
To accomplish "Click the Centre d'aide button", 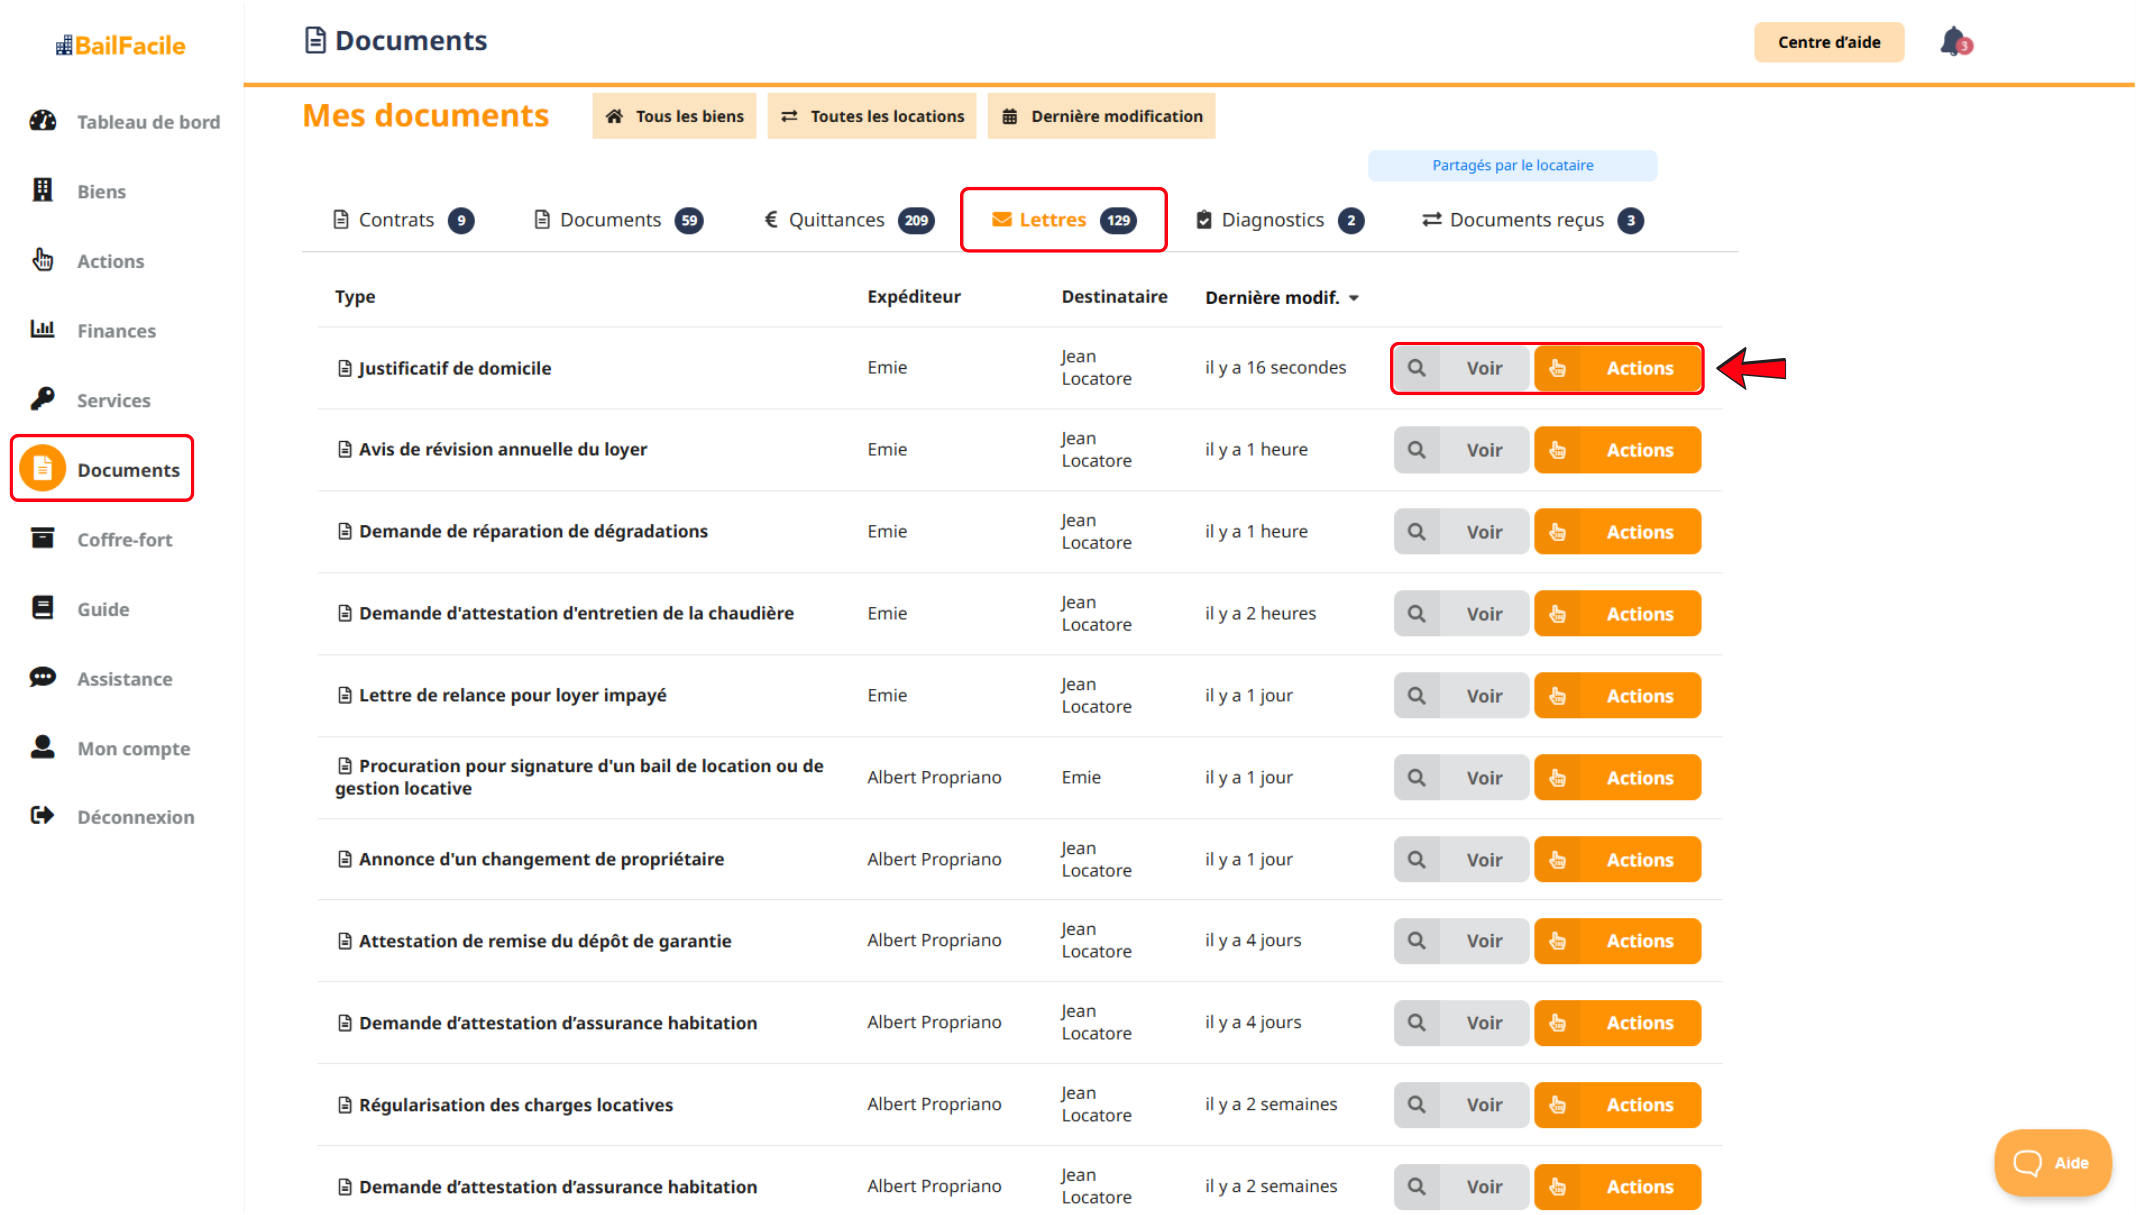I will [1829, 42].
